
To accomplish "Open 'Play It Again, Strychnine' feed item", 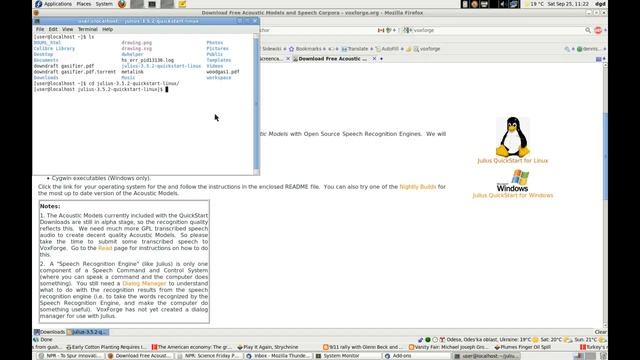I will [x=268, y=347].
